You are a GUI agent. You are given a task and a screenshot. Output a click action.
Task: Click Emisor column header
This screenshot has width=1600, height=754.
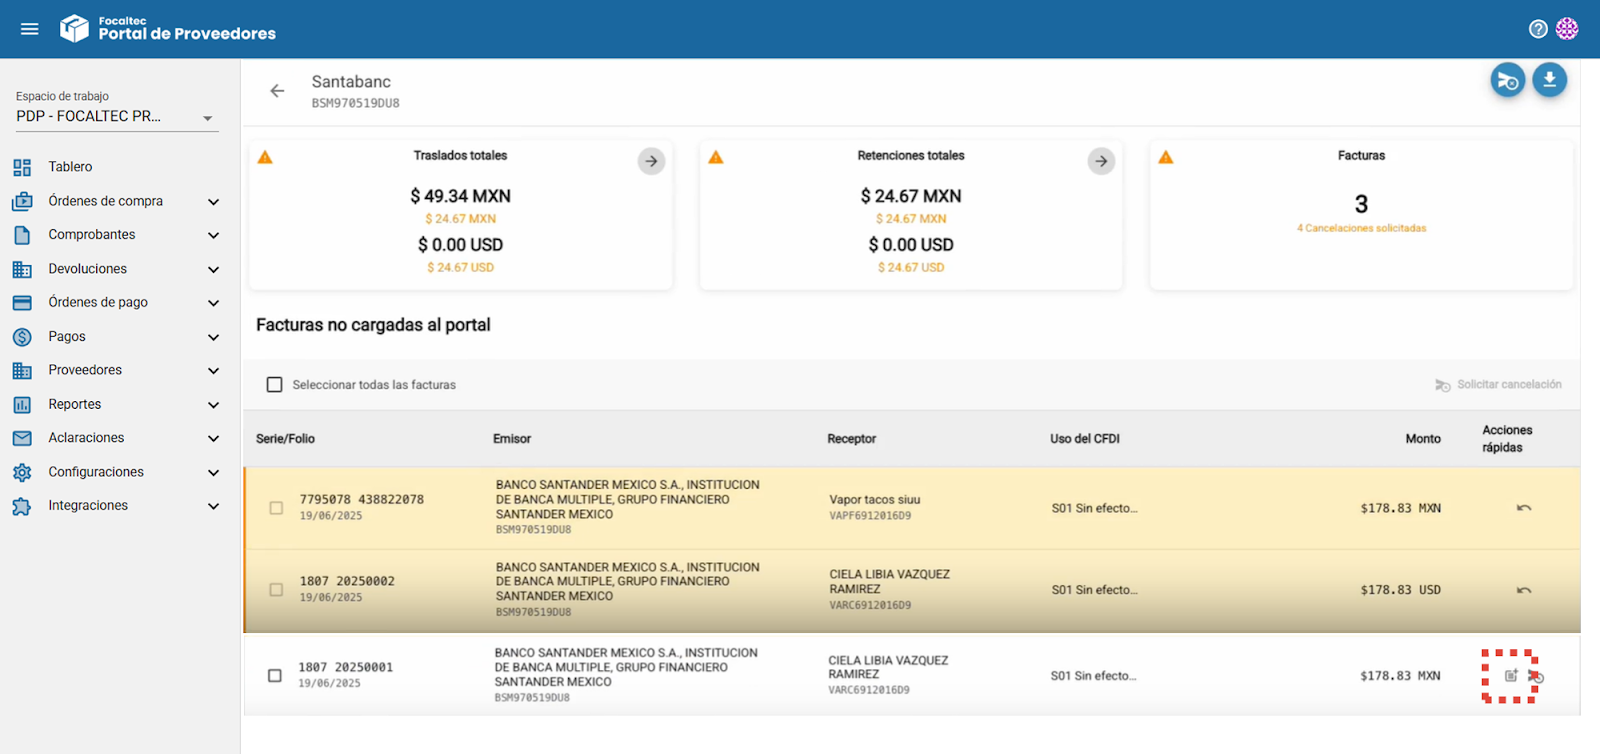(512, 439)
